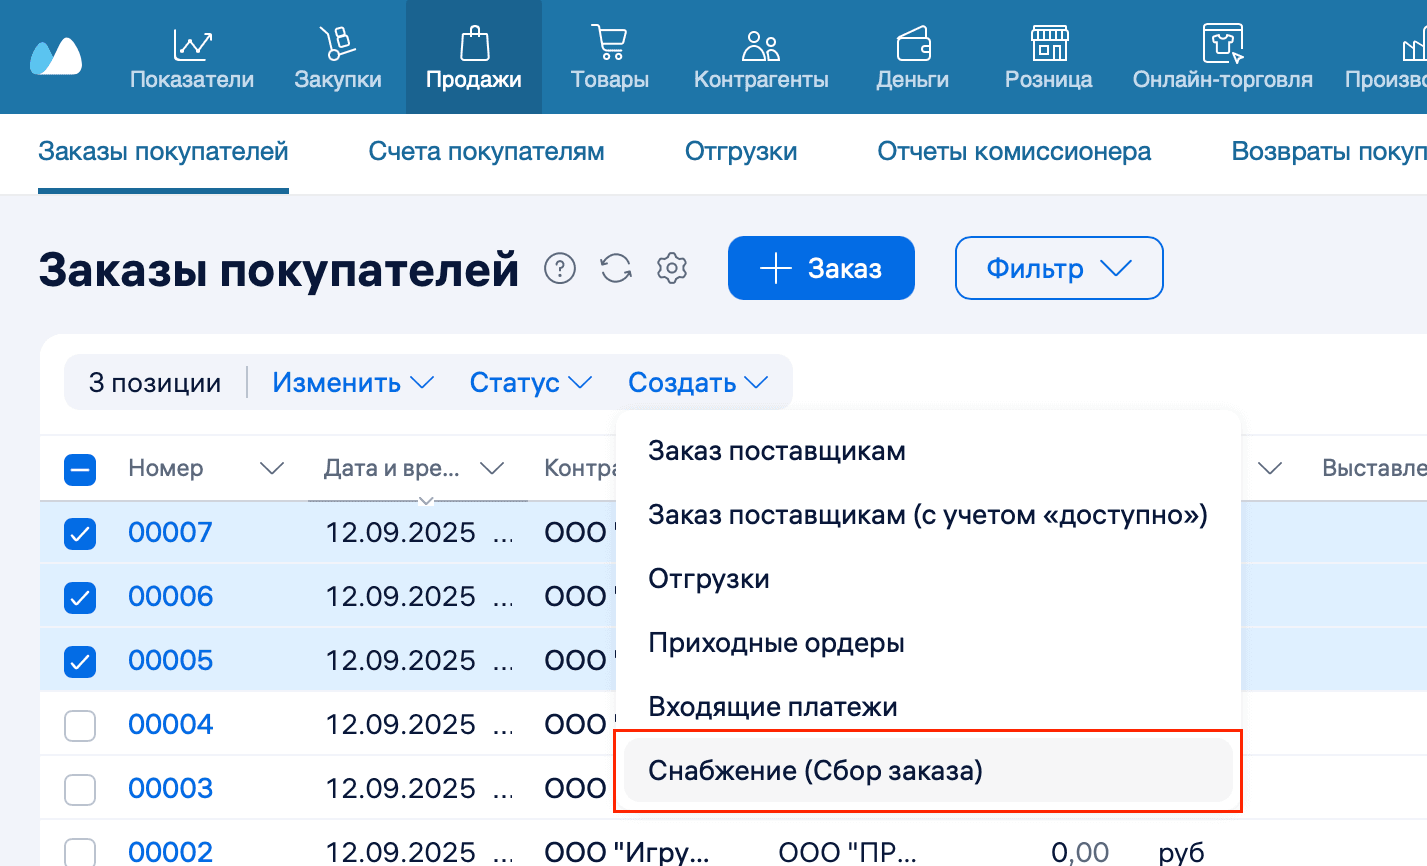Switch to the Отгрузки tab
Viewport: 1427px width, 866px height.
[740, 151]
